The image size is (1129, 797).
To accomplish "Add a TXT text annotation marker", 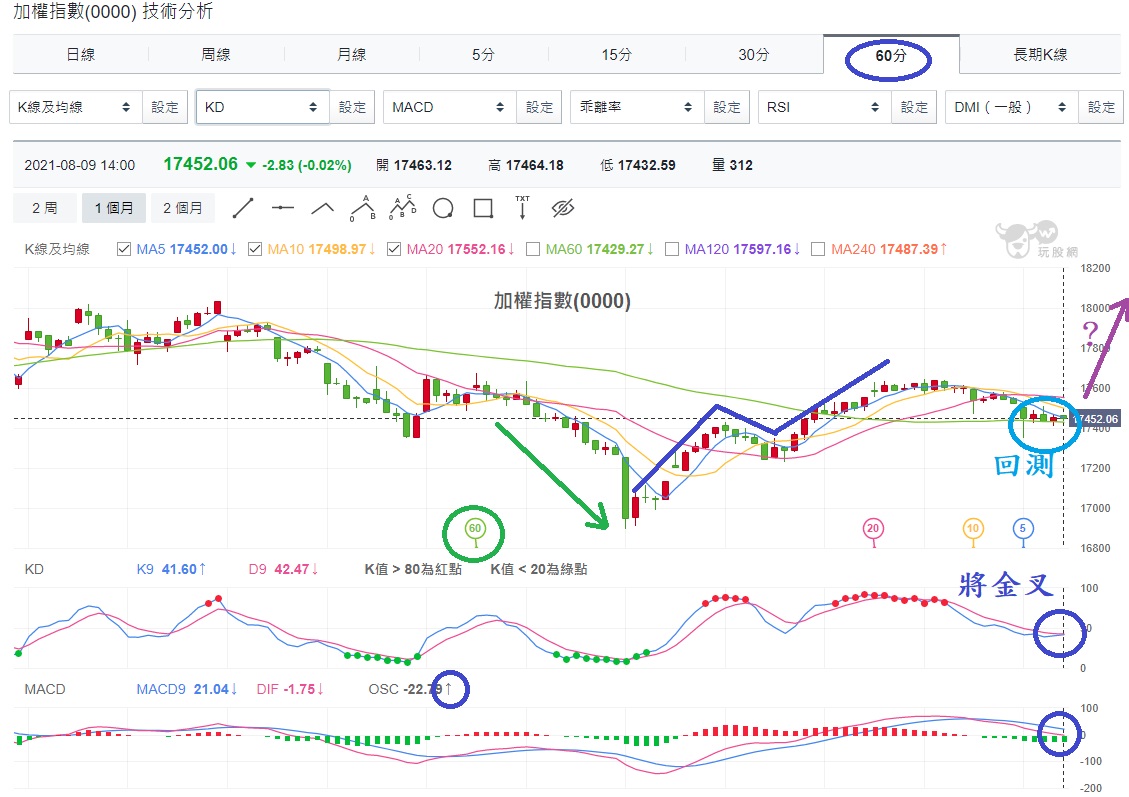I will tap(522, 208).
